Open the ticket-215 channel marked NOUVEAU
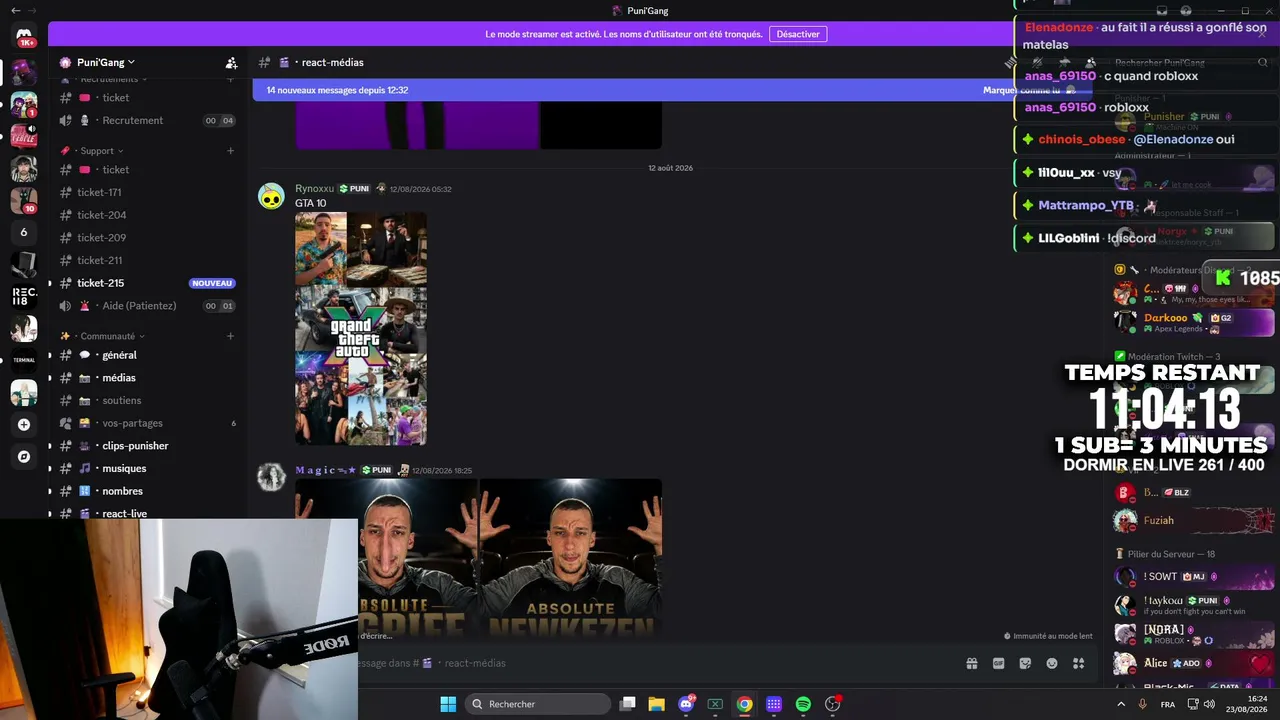1280x720 pixels. pos(148,283)
